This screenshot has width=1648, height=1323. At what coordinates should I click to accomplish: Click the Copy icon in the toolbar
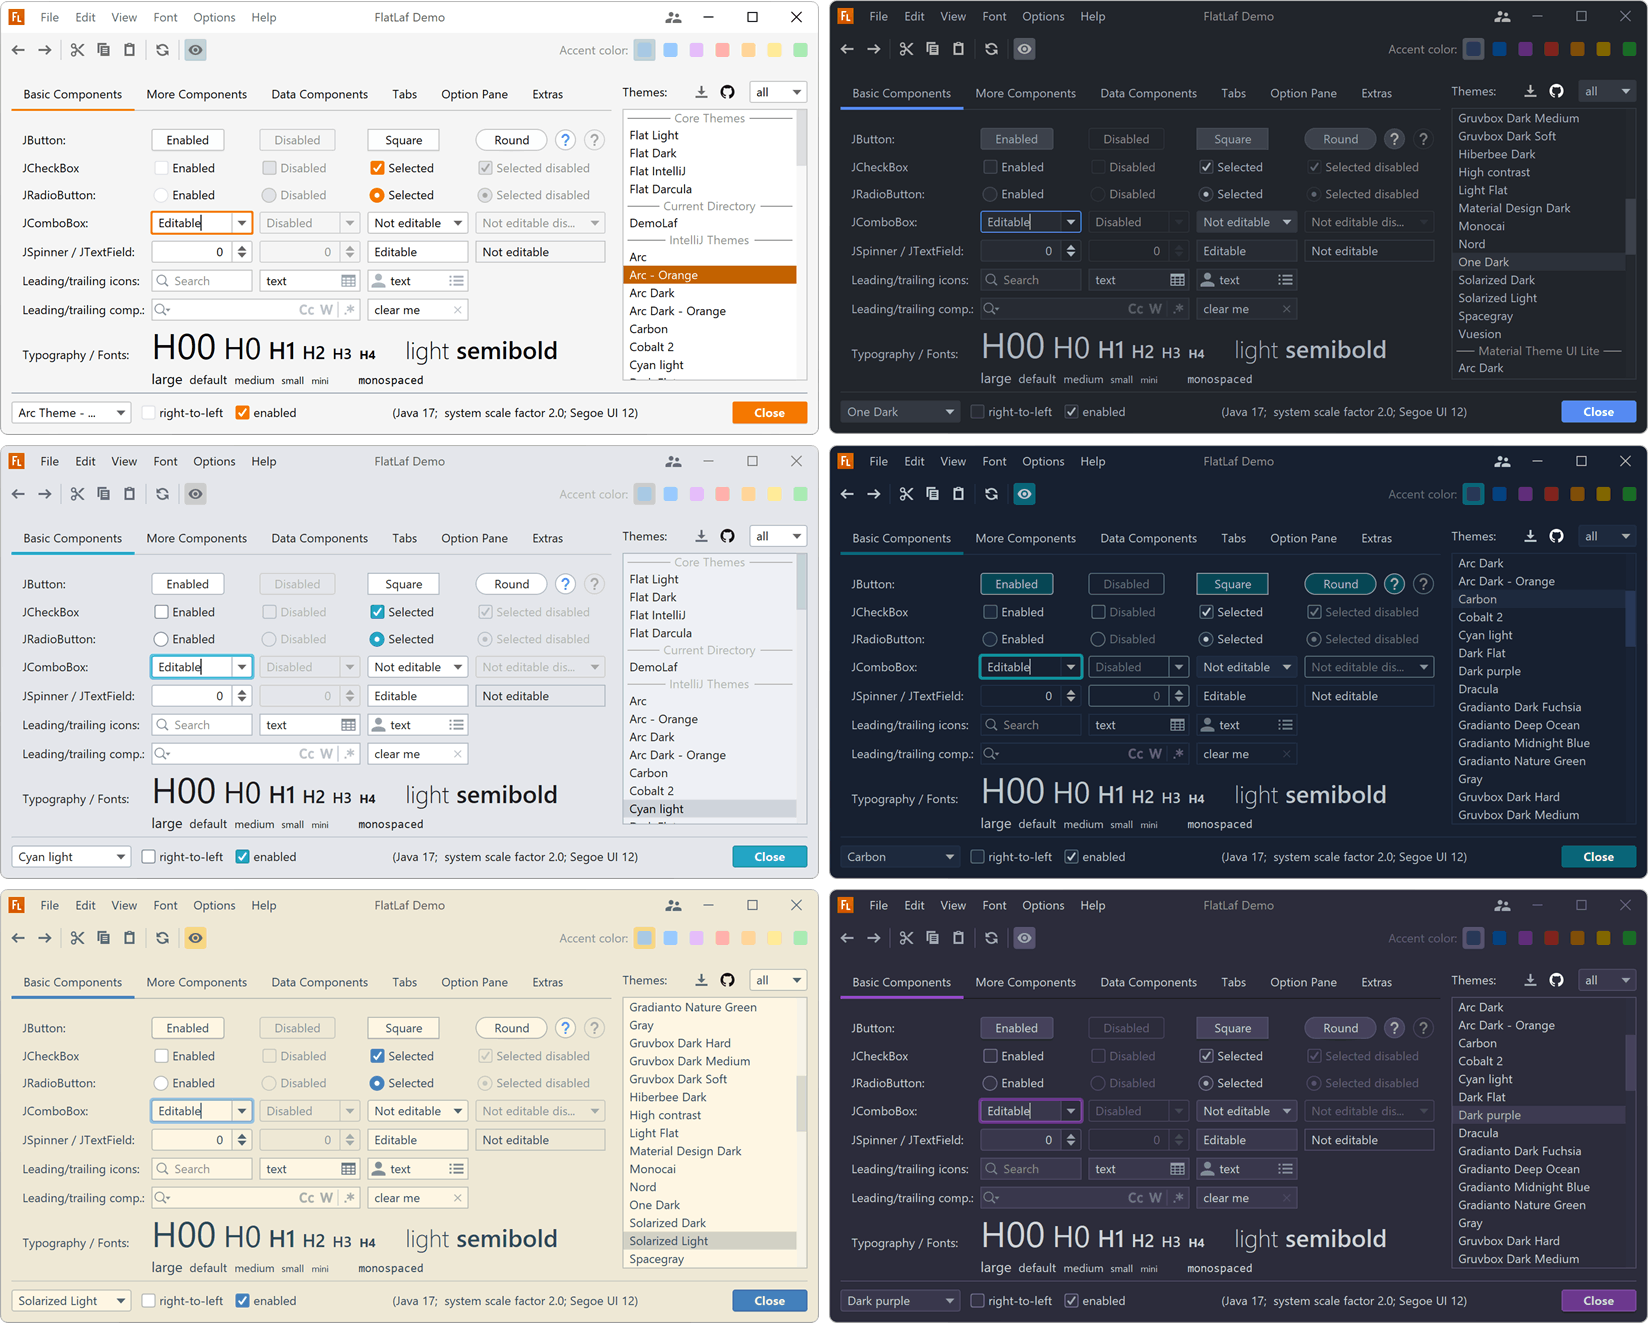tap(103, 49)
